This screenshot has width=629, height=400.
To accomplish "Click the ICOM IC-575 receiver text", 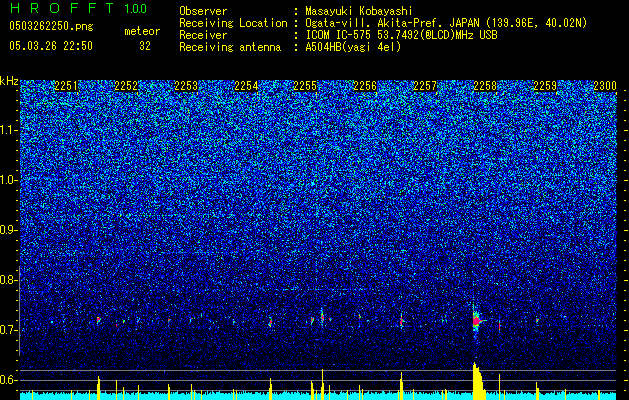I will click(401, 35).
